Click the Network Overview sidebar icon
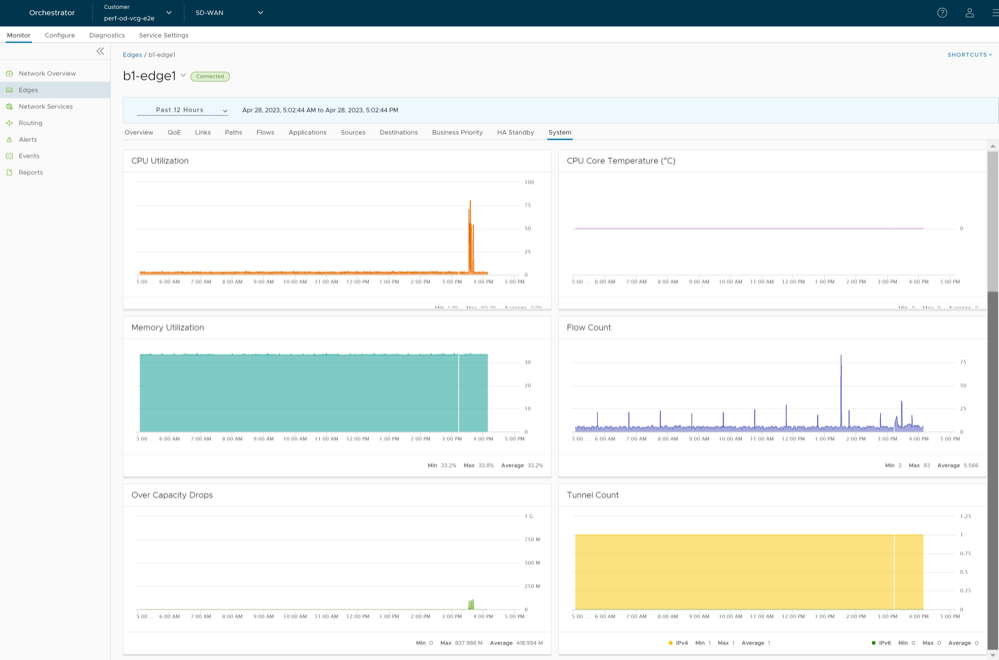 10,74
